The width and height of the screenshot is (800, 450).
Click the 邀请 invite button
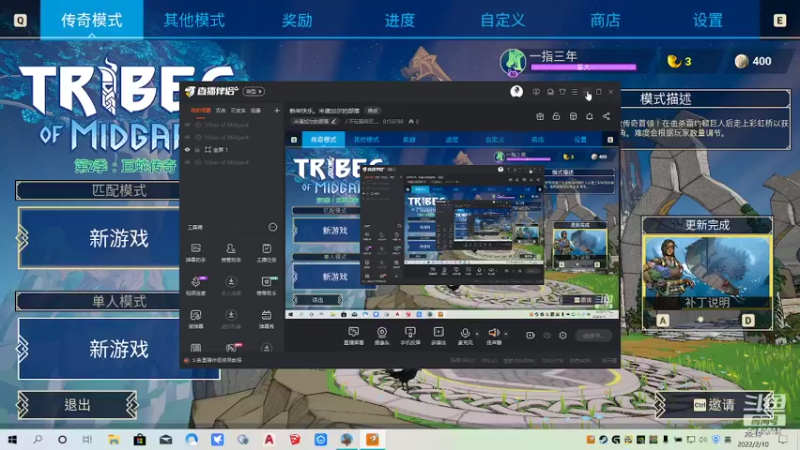click(714, 405)
